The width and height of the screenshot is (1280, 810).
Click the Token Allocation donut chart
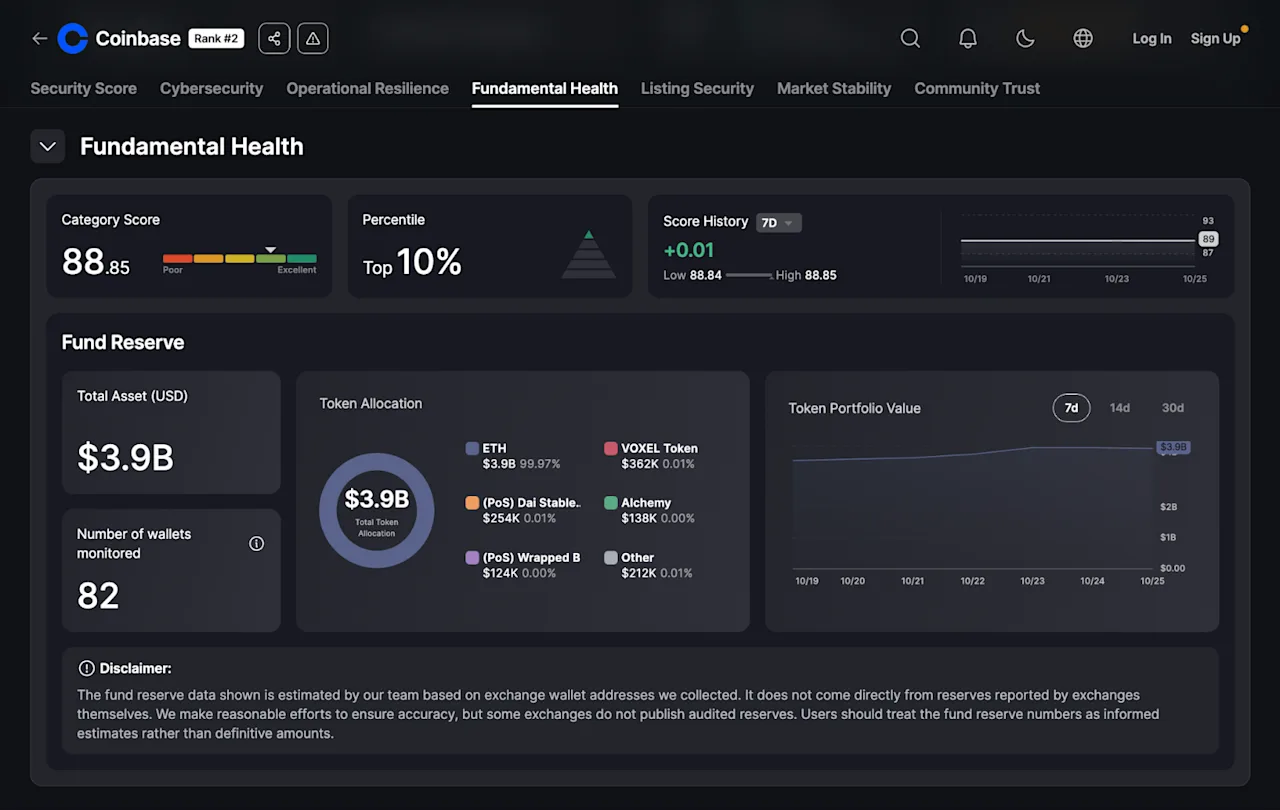pyautogui.click(x=377, y=511)
